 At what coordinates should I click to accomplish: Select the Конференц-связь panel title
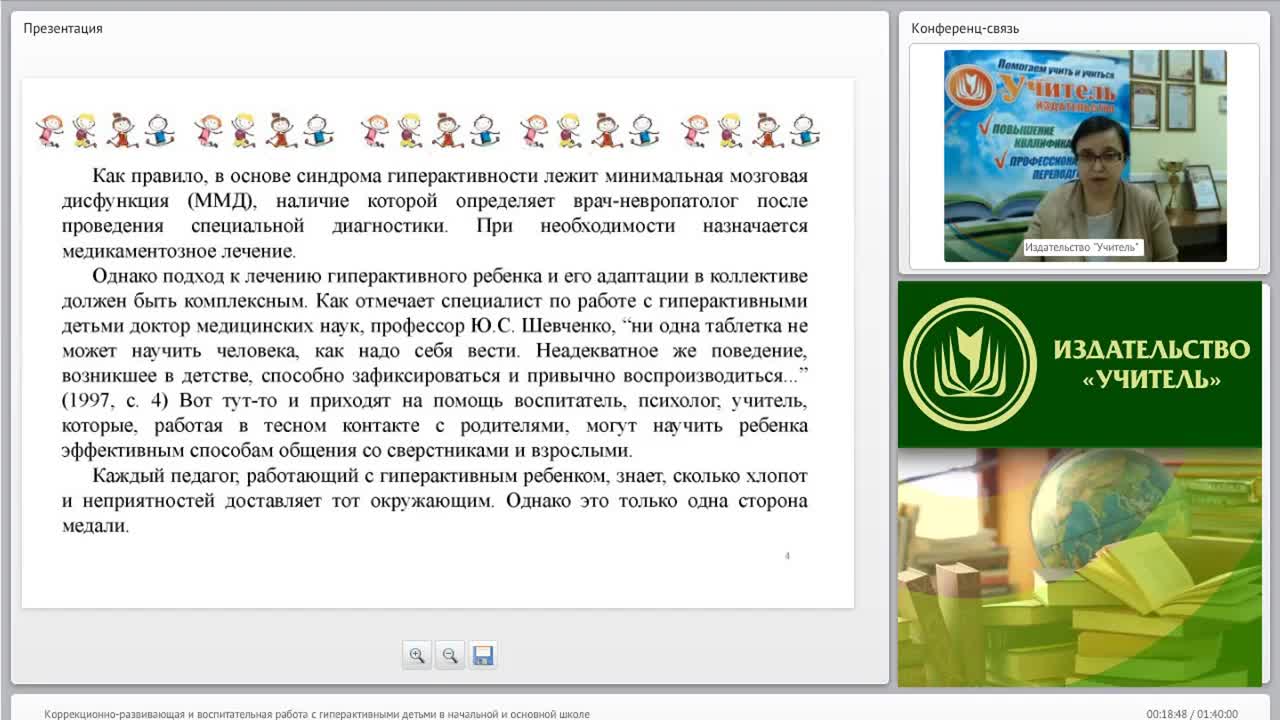click(x=965, y=28)
